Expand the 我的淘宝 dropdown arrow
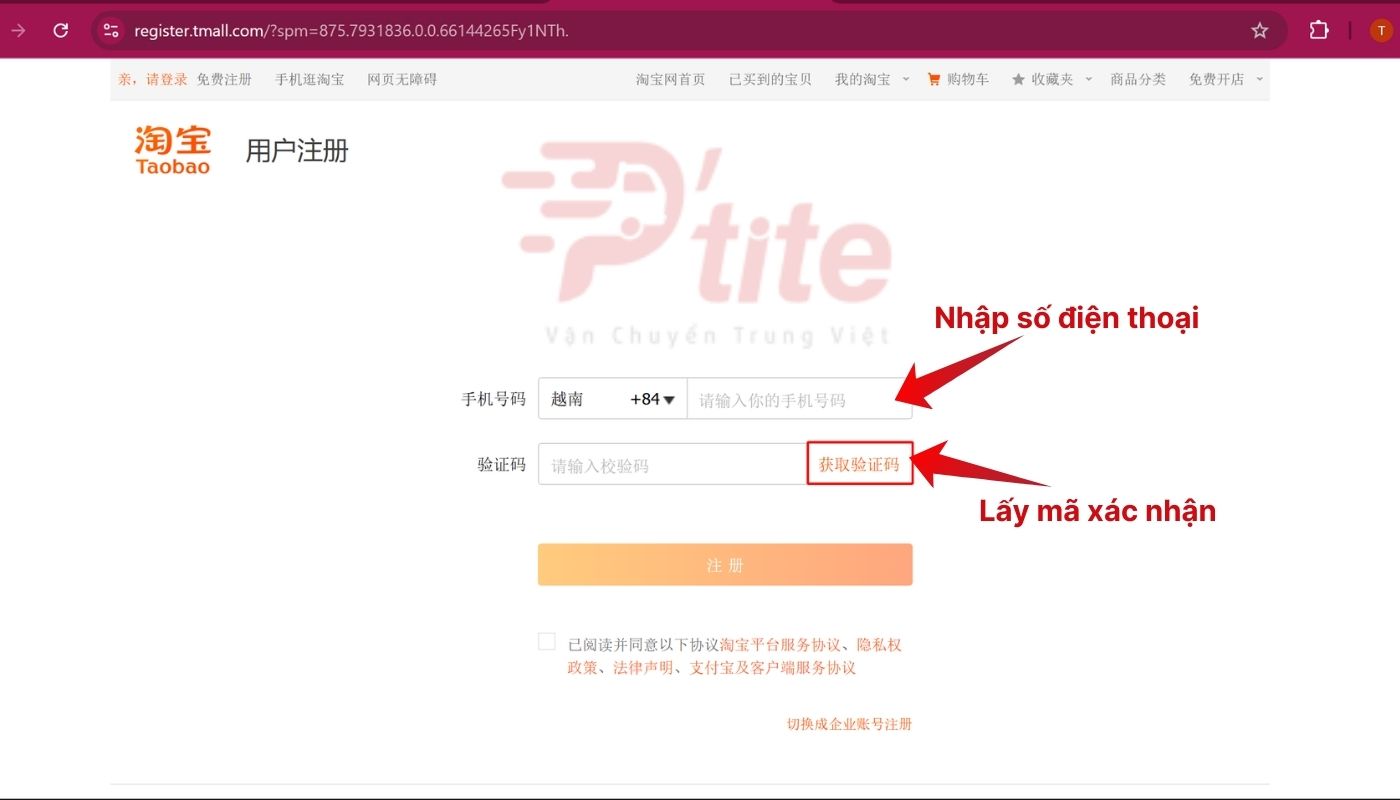The height and width of the screenshot is (800, 1400). pos(906,79)
